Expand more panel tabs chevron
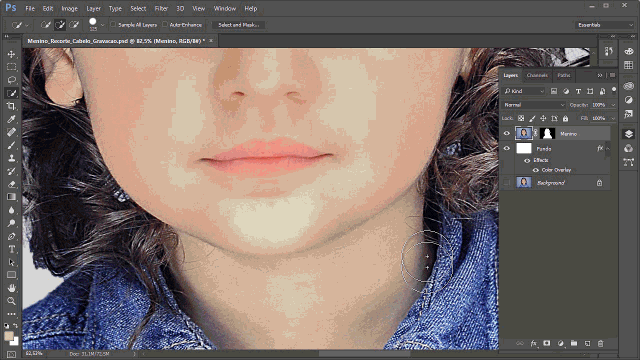This screenshot has width=640, height=360. [600, 76]
